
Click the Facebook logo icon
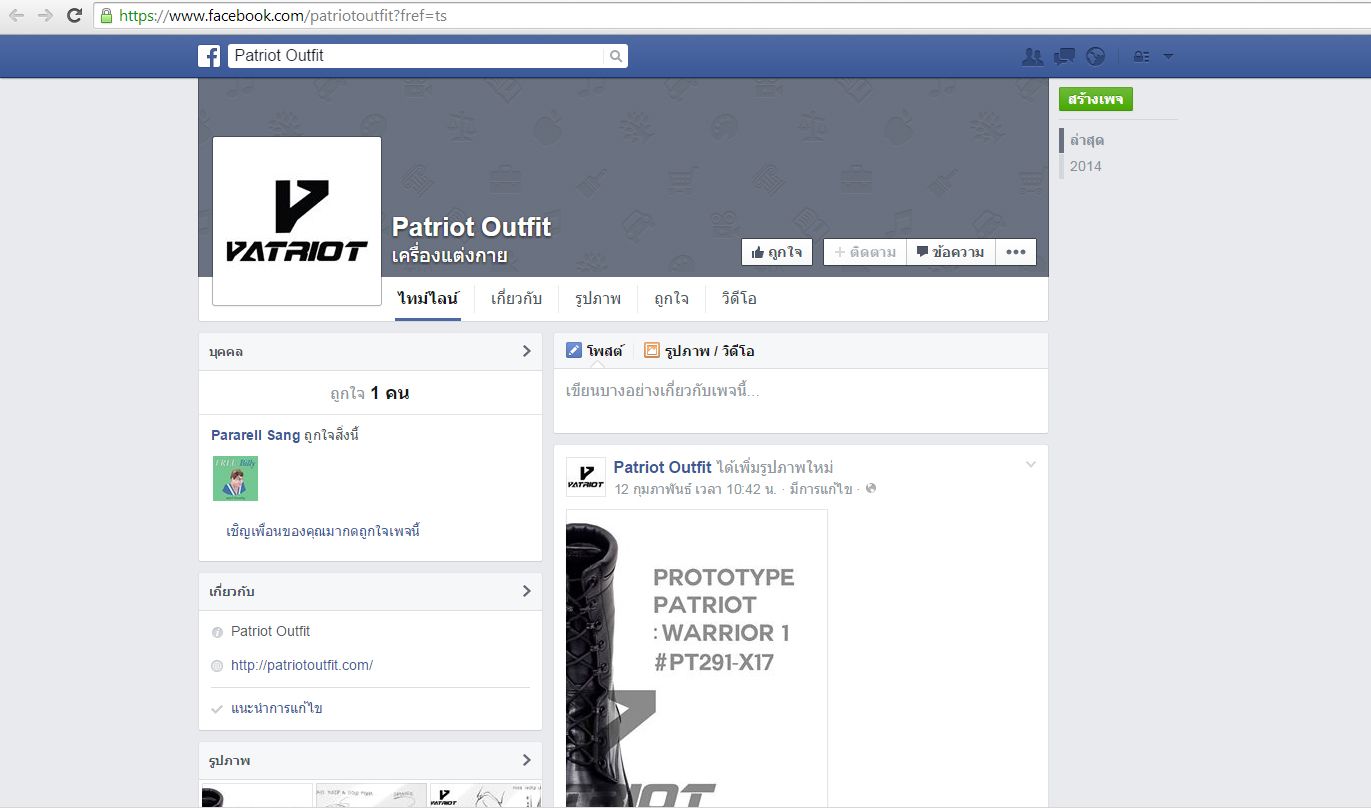[x=209, y=56]
